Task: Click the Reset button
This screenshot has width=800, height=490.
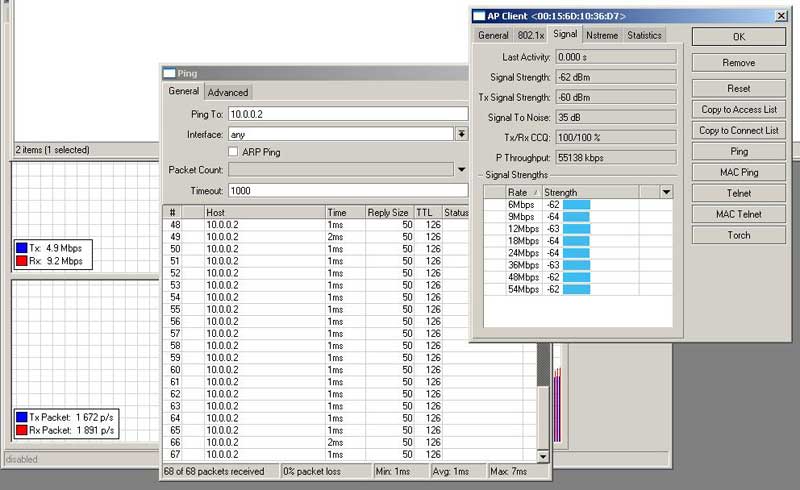Action: click(x=739, y=88)
